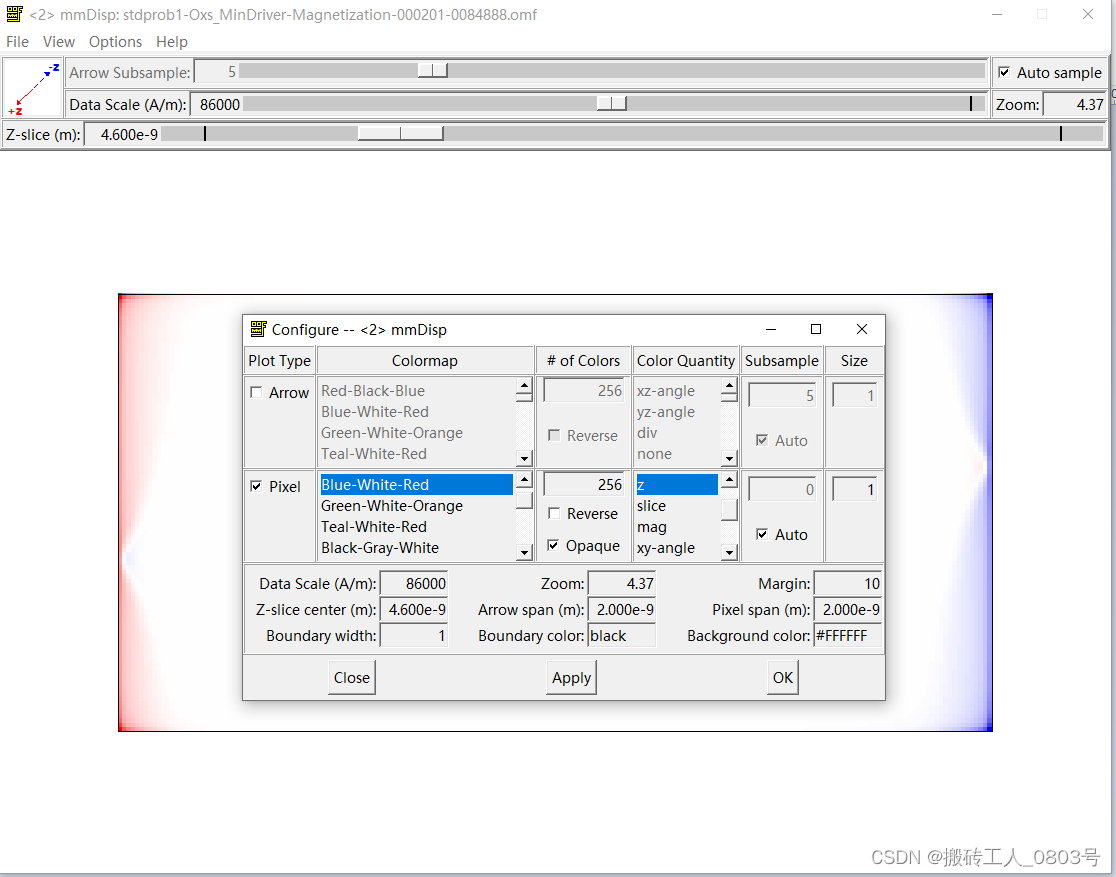Select div arrow color quantity
Screen dimensions: 1116x877
[677, 433]
